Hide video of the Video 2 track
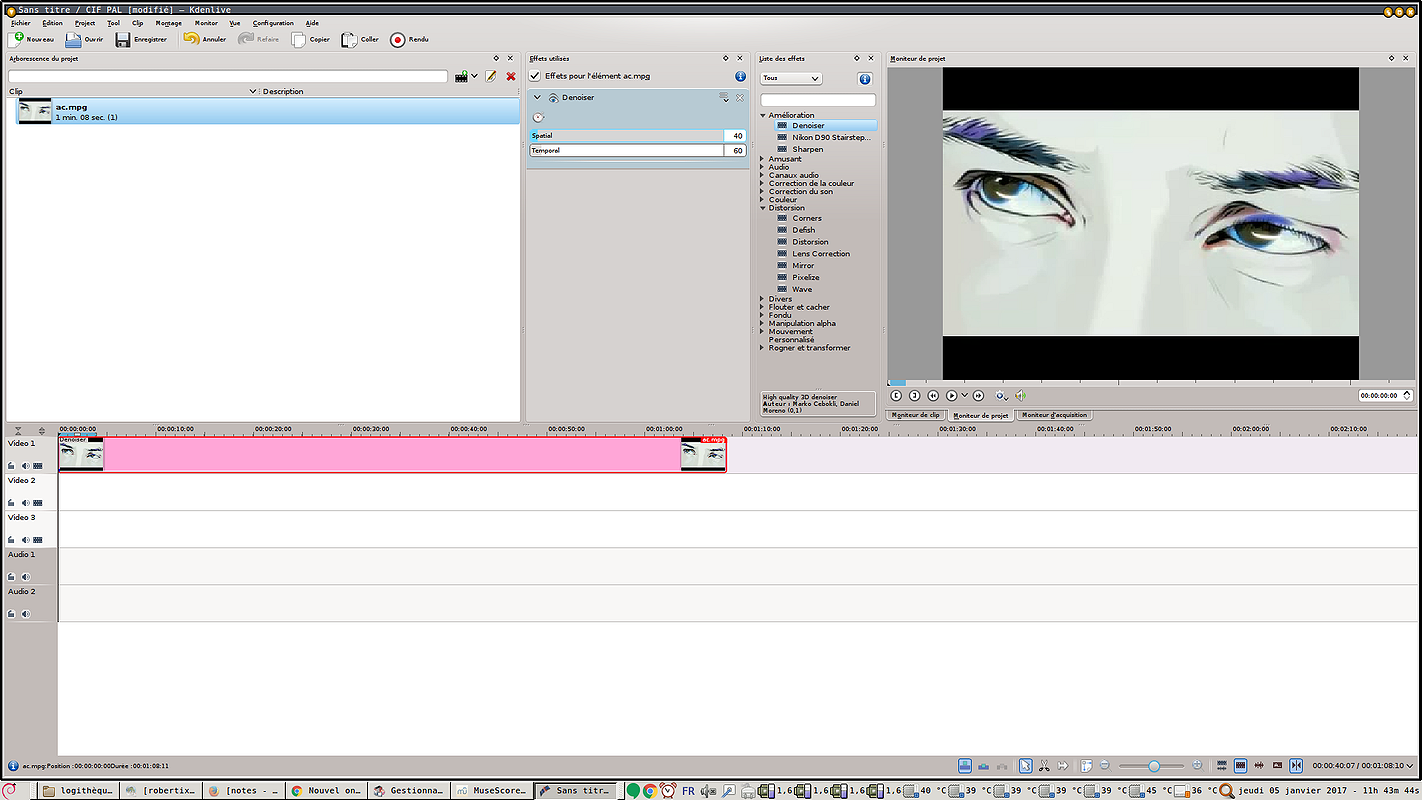 click(x=38, y=503)
